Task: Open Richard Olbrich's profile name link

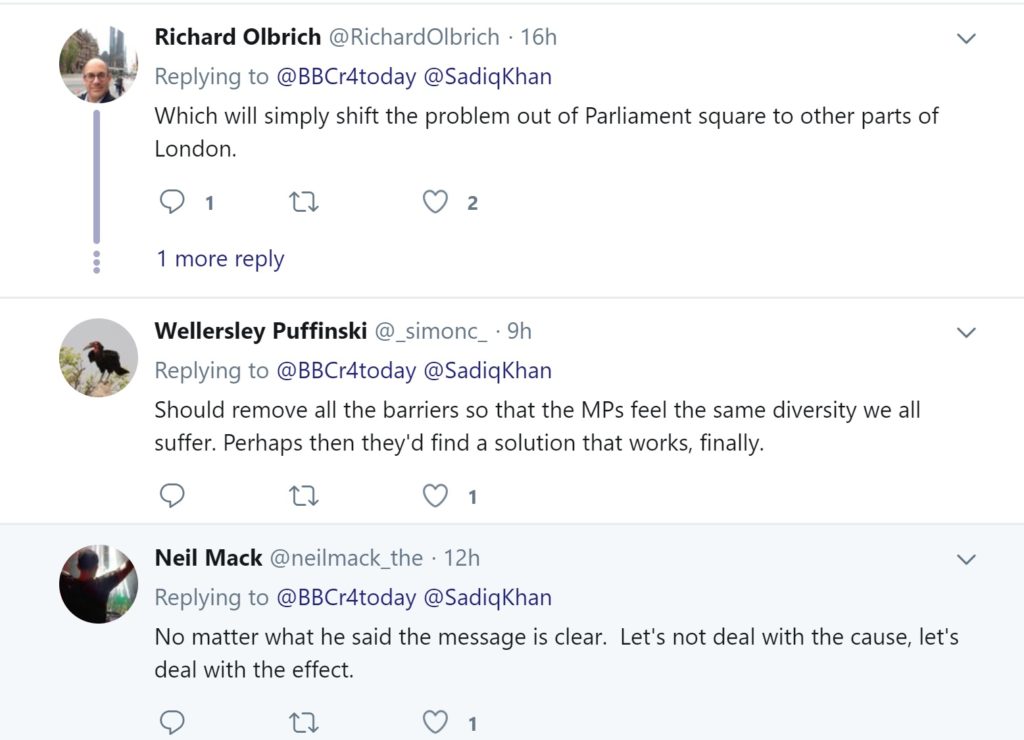Action: tap(238, 37)
